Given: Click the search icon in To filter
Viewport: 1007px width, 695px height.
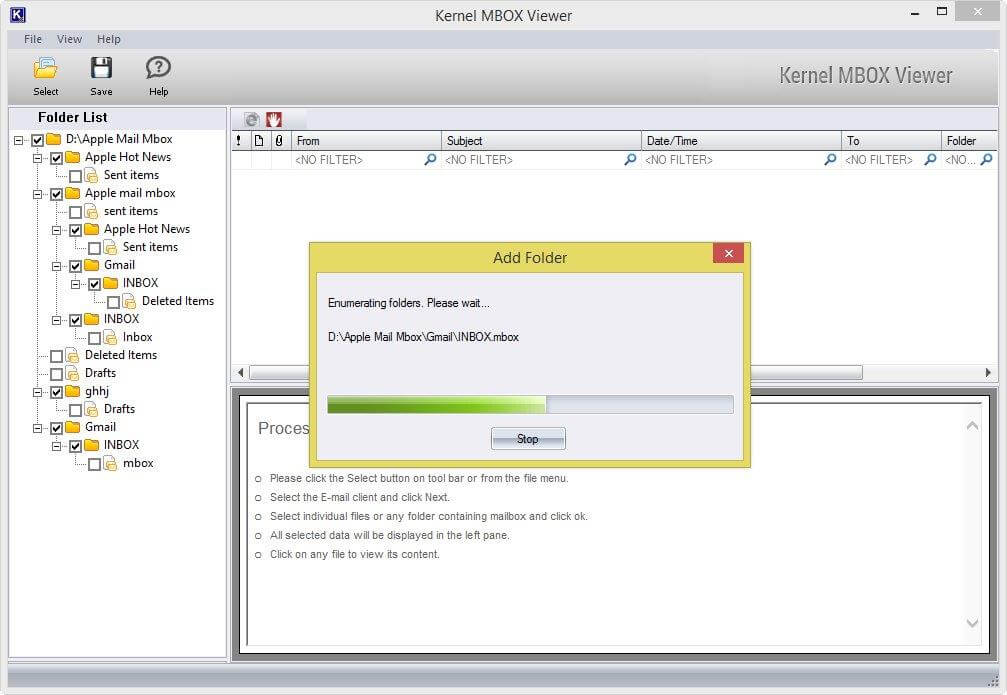Looking at the screenshot, I should 930,159.
